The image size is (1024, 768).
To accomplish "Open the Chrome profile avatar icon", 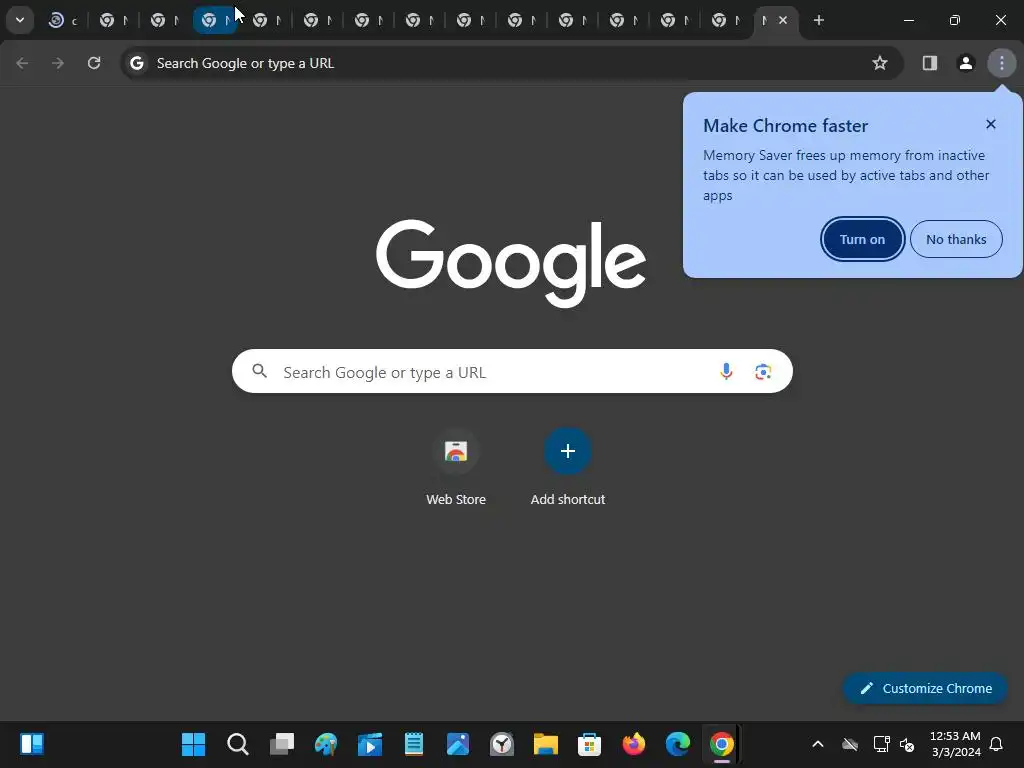I will coord(965,63).
